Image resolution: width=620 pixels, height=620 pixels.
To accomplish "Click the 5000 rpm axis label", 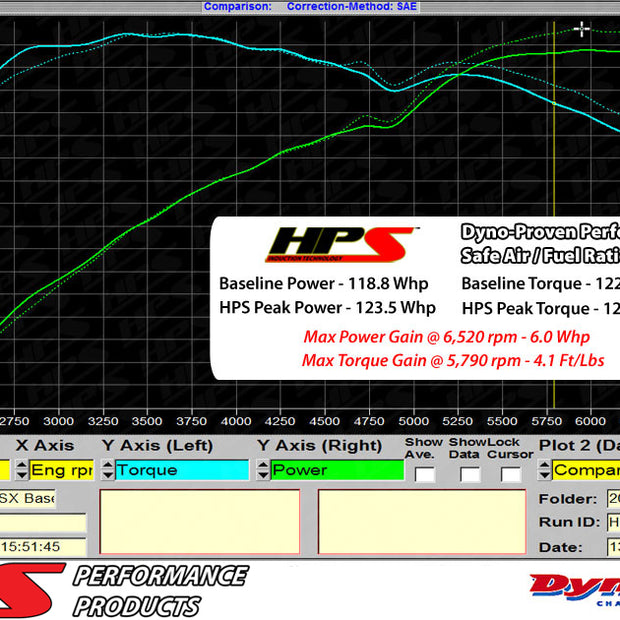I will [414, 421].
